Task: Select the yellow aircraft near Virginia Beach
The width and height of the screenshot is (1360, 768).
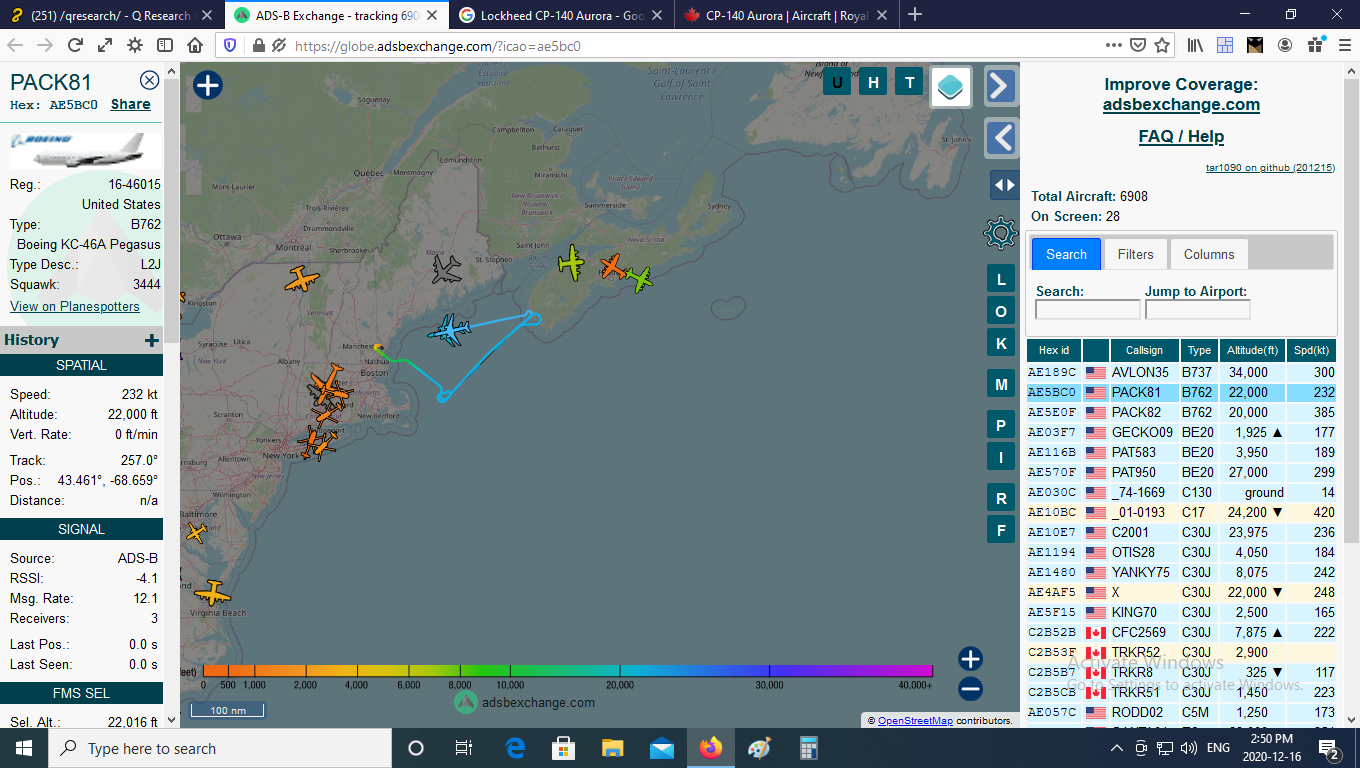Action: [212, 593]
